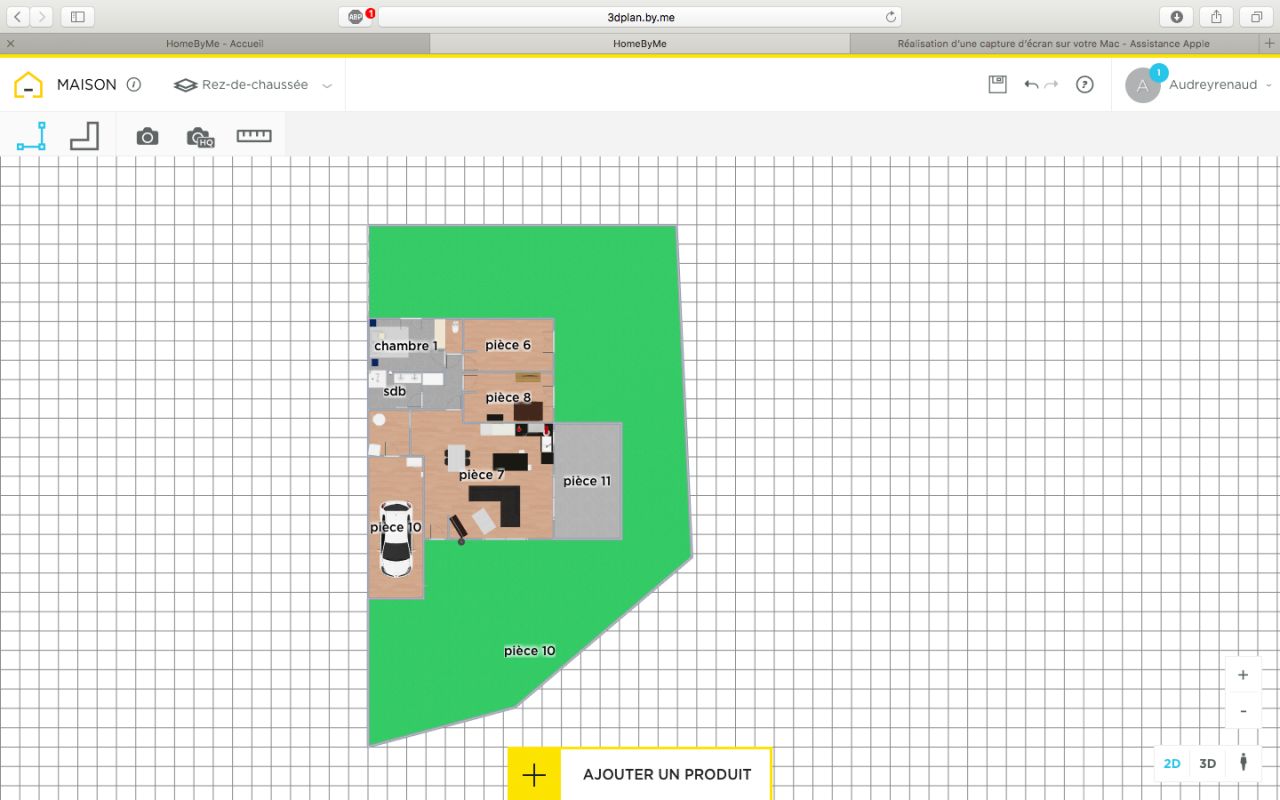This screenshot has width=1280, height=800.
Task: Open the HQ camera render tool
Action: pos(200,137)
